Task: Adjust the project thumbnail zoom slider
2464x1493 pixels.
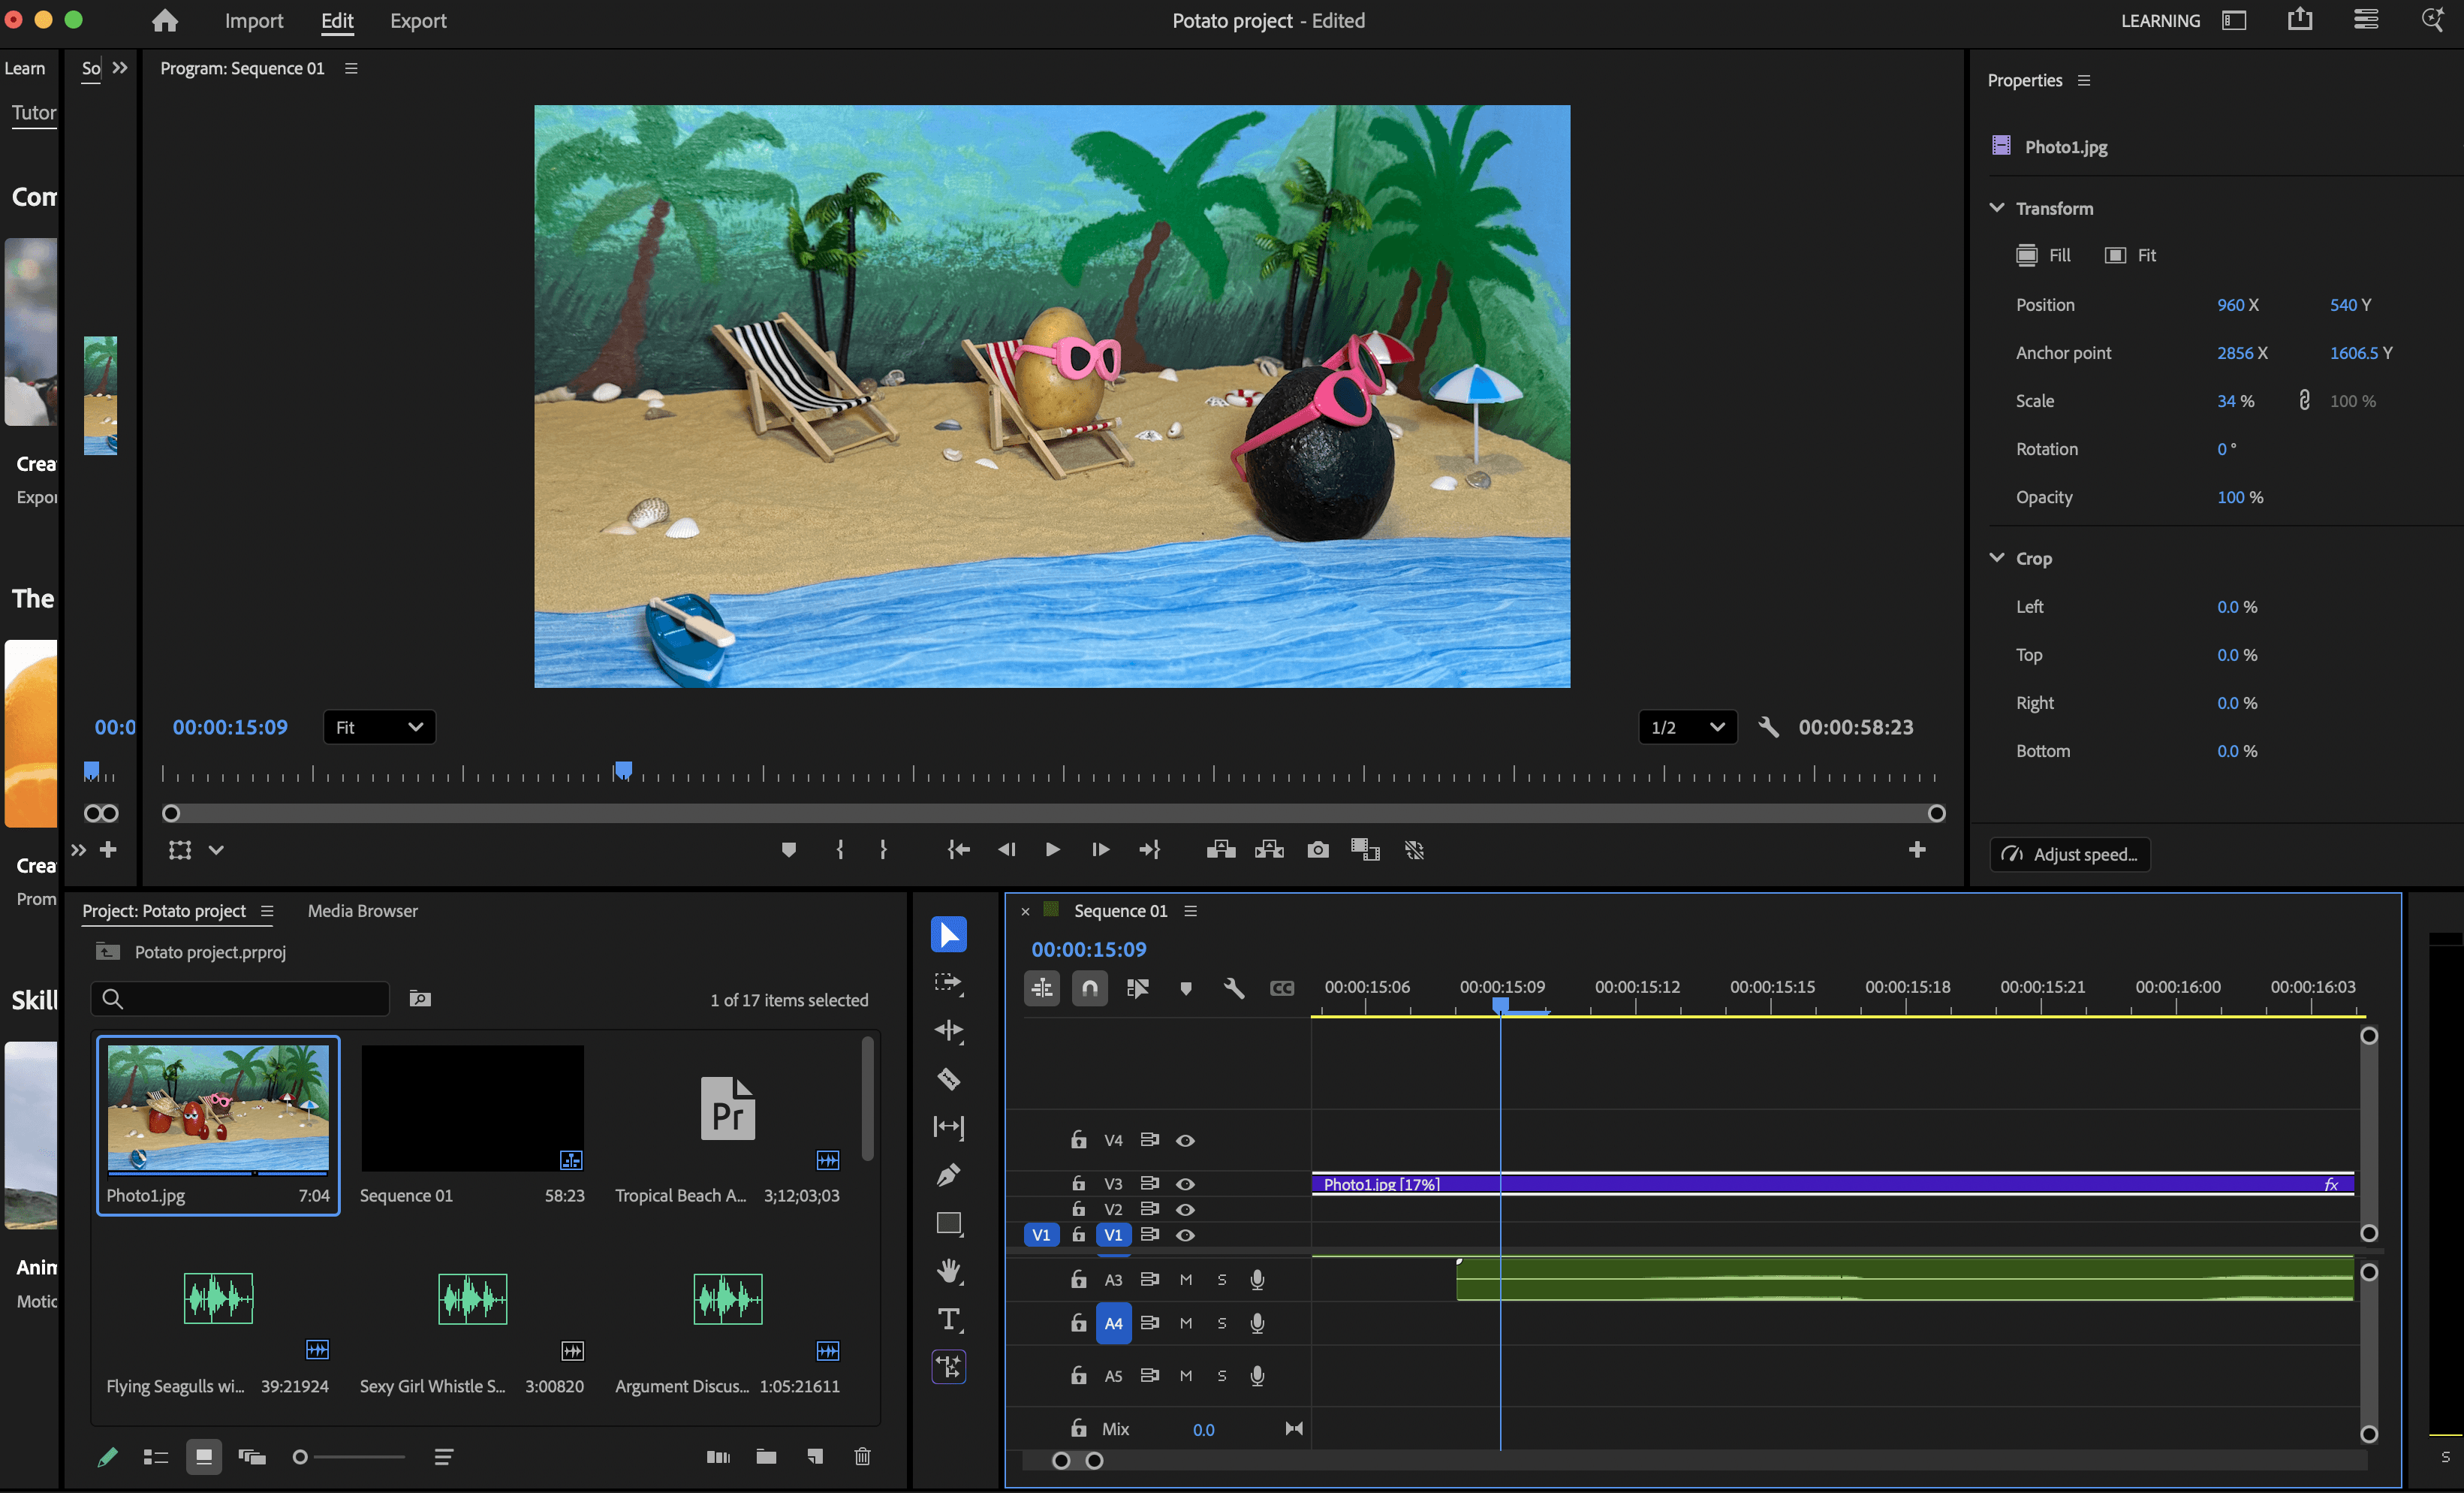Action: point(300,1457)
